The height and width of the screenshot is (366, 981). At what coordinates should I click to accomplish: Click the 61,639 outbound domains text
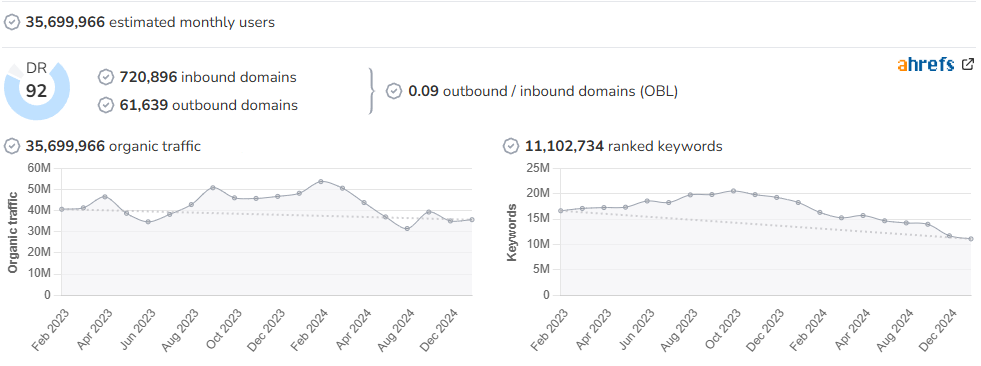[x=208, y=105]
